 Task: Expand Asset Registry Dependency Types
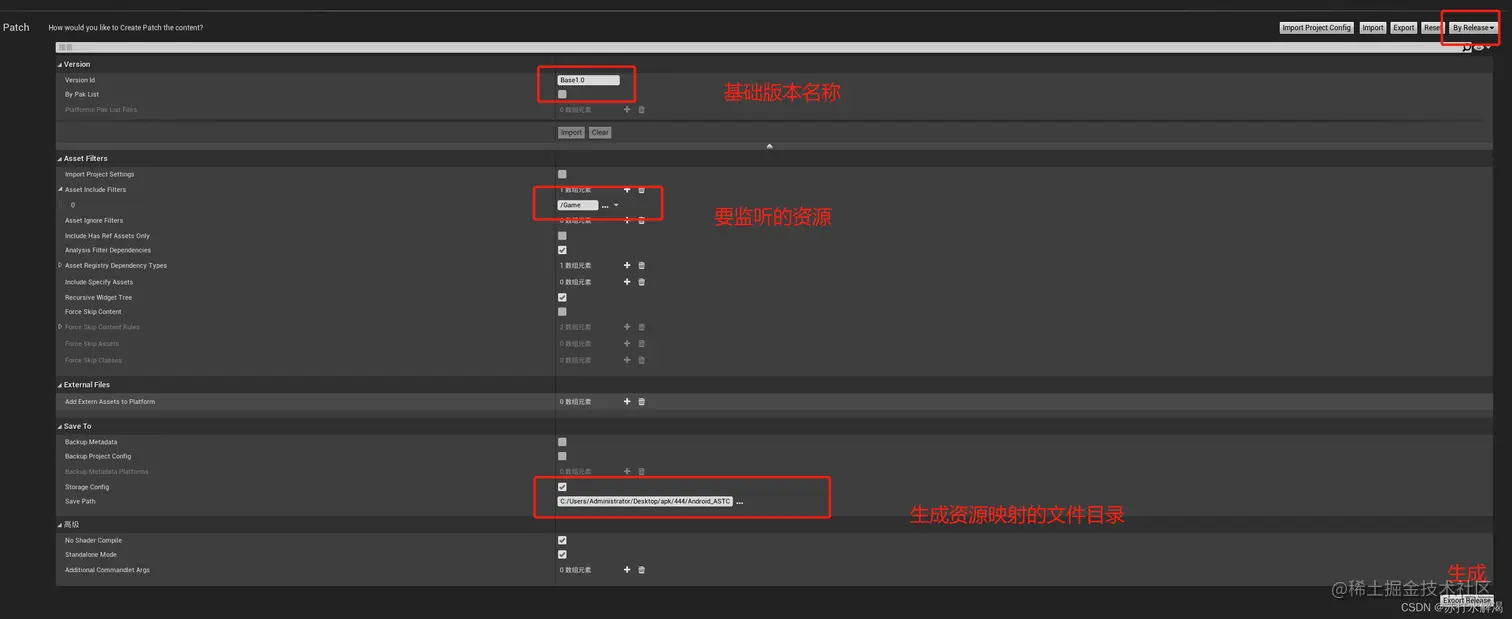pos(59,265)
